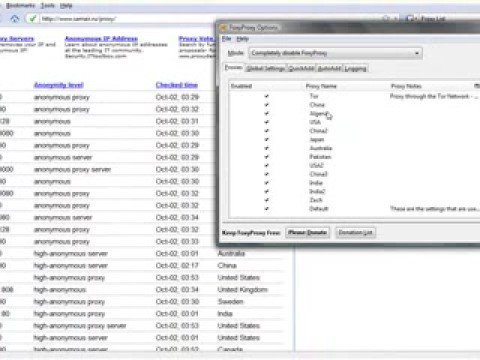Open the Help menu in FoxyProxy Options
This screenshot has width=480, height=360.
(242, 39)
